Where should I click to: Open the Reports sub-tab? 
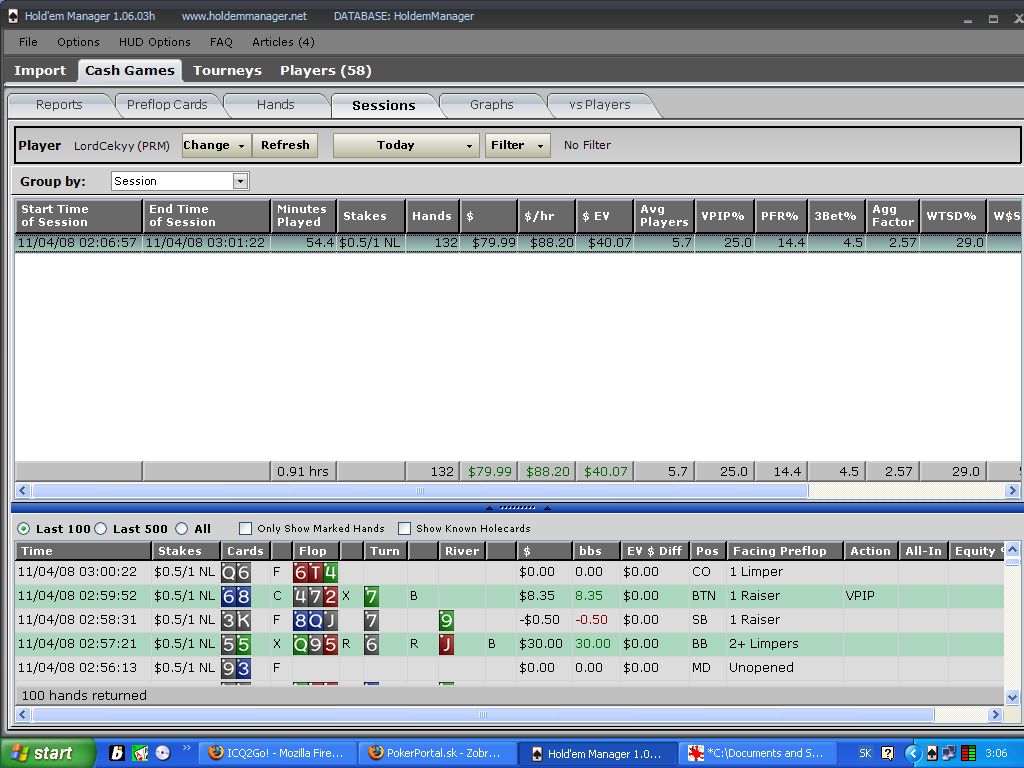tap(59, 104)
